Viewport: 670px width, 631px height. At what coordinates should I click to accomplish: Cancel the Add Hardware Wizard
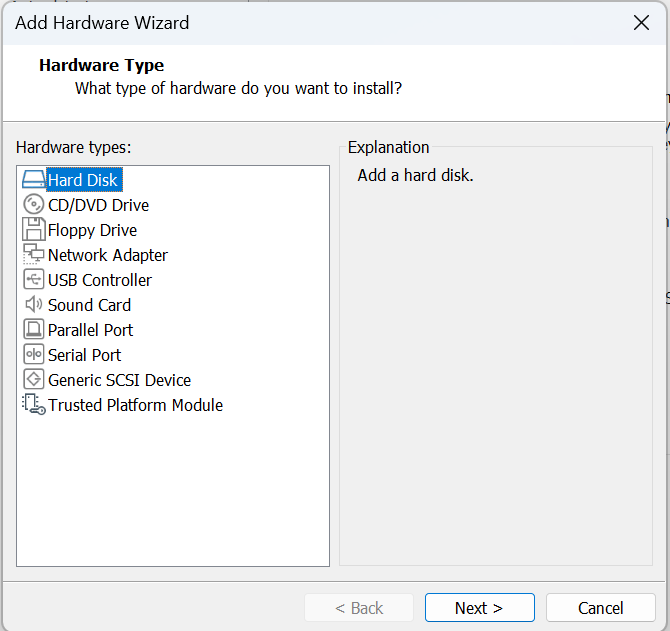coord(600,608)
